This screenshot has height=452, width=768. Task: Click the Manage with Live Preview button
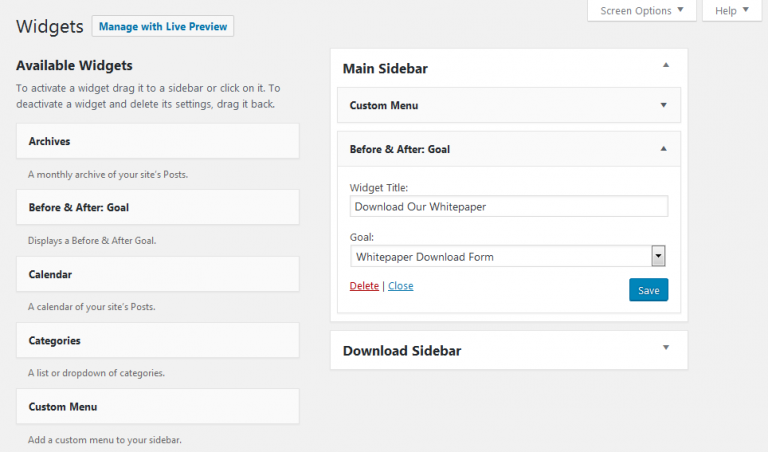point(162,26)
